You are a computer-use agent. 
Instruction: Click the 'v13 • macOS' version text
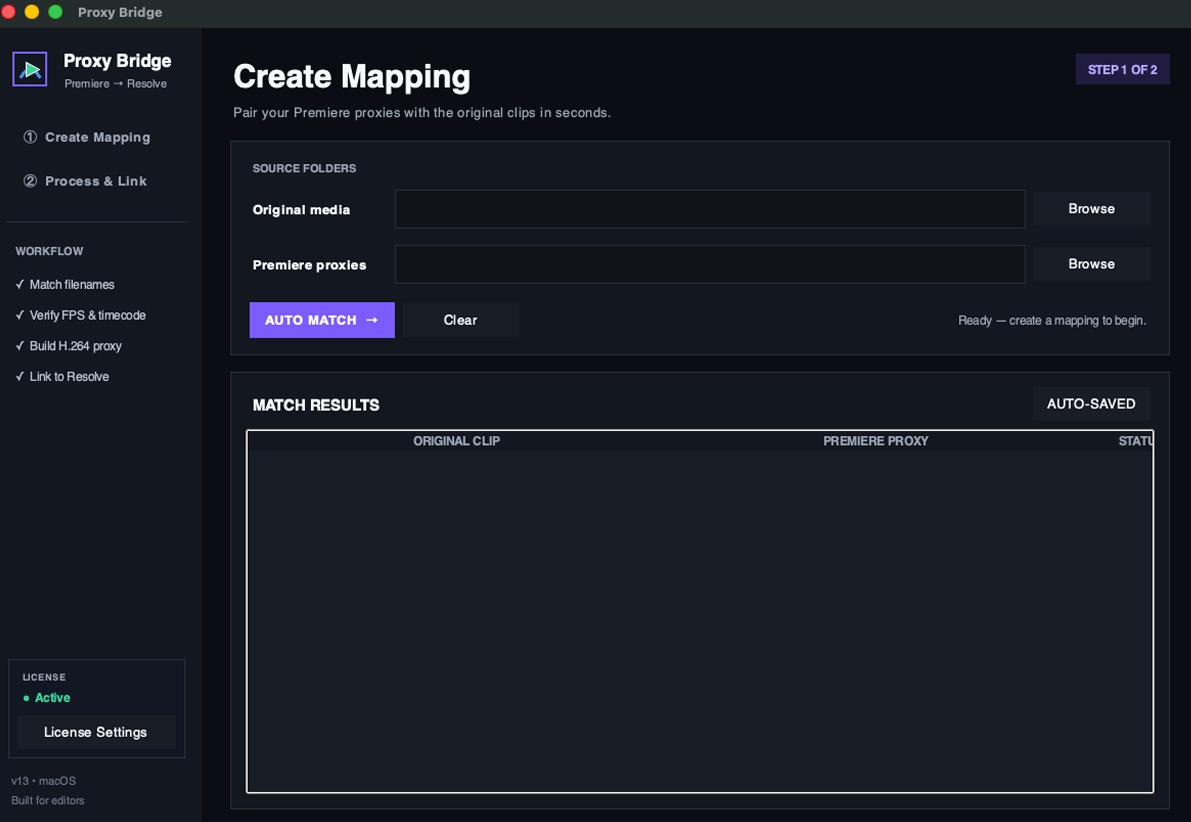(43, 781)
